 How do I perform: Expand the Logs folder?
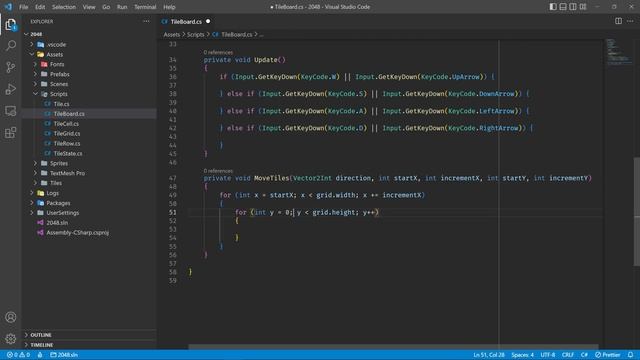(89, 193)
